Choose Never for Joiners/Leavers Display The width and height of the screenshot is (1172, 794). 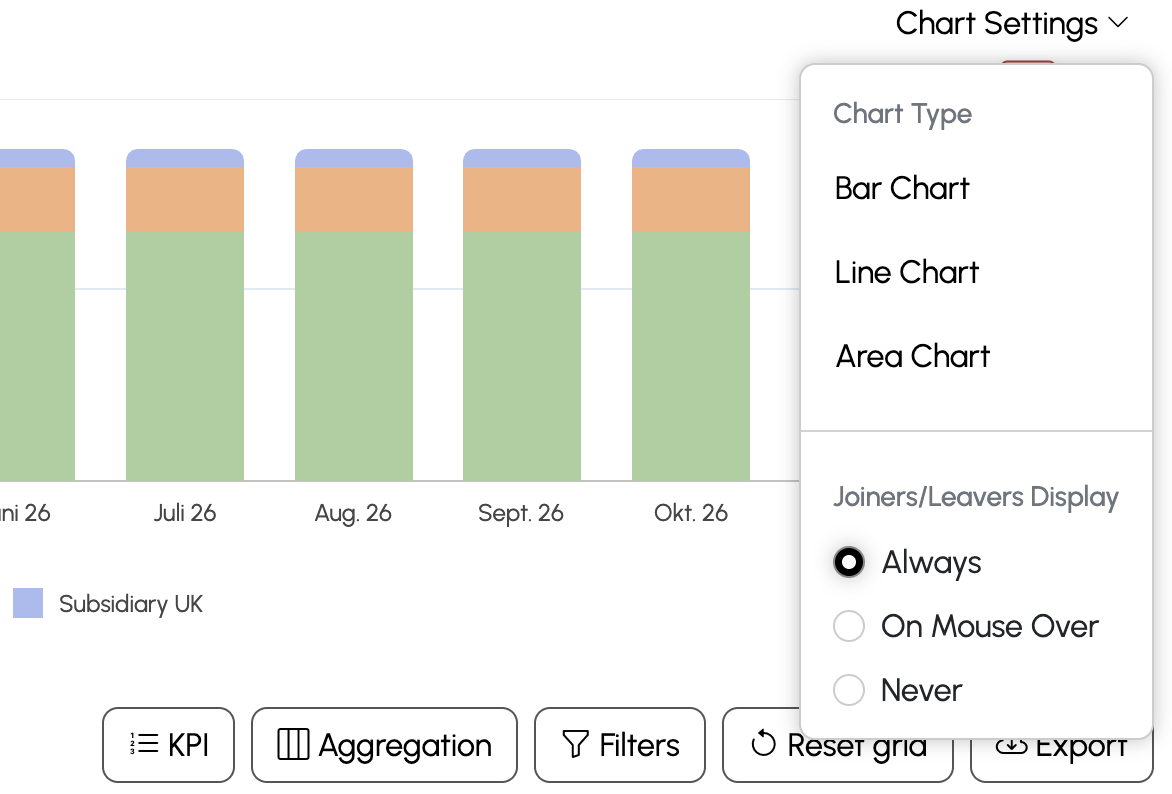pos(849,690)
